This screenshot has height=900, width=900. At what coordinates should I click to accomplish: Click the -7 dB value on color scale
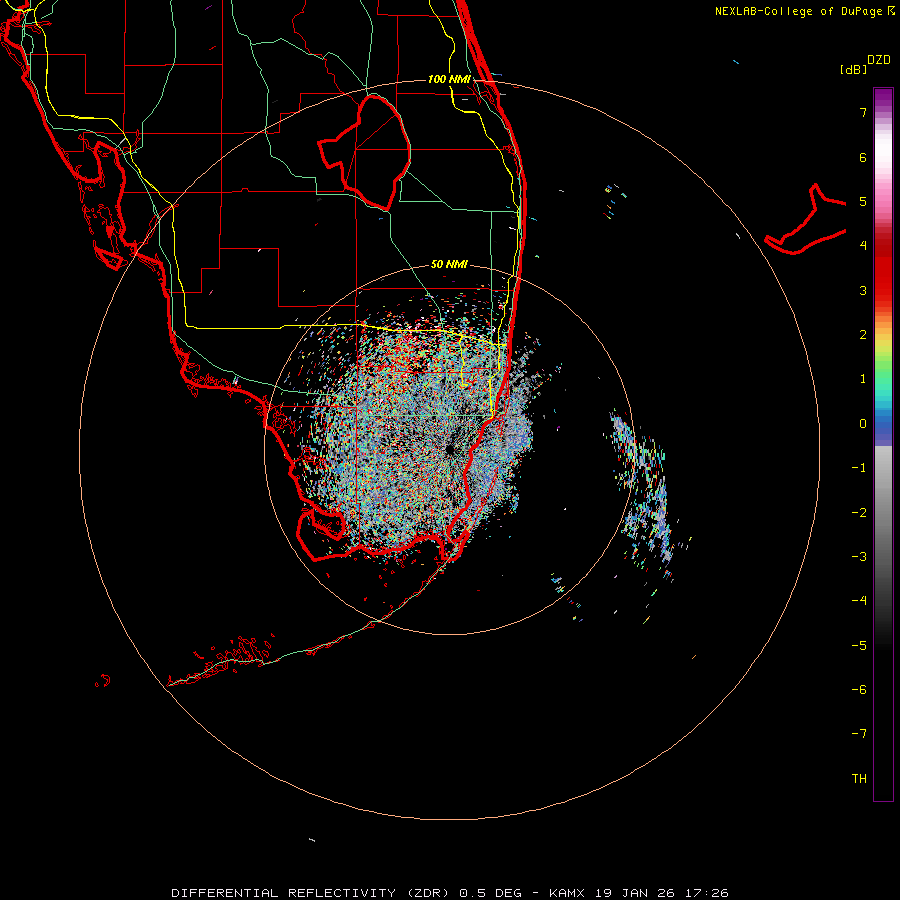click(x=859, y=734)
